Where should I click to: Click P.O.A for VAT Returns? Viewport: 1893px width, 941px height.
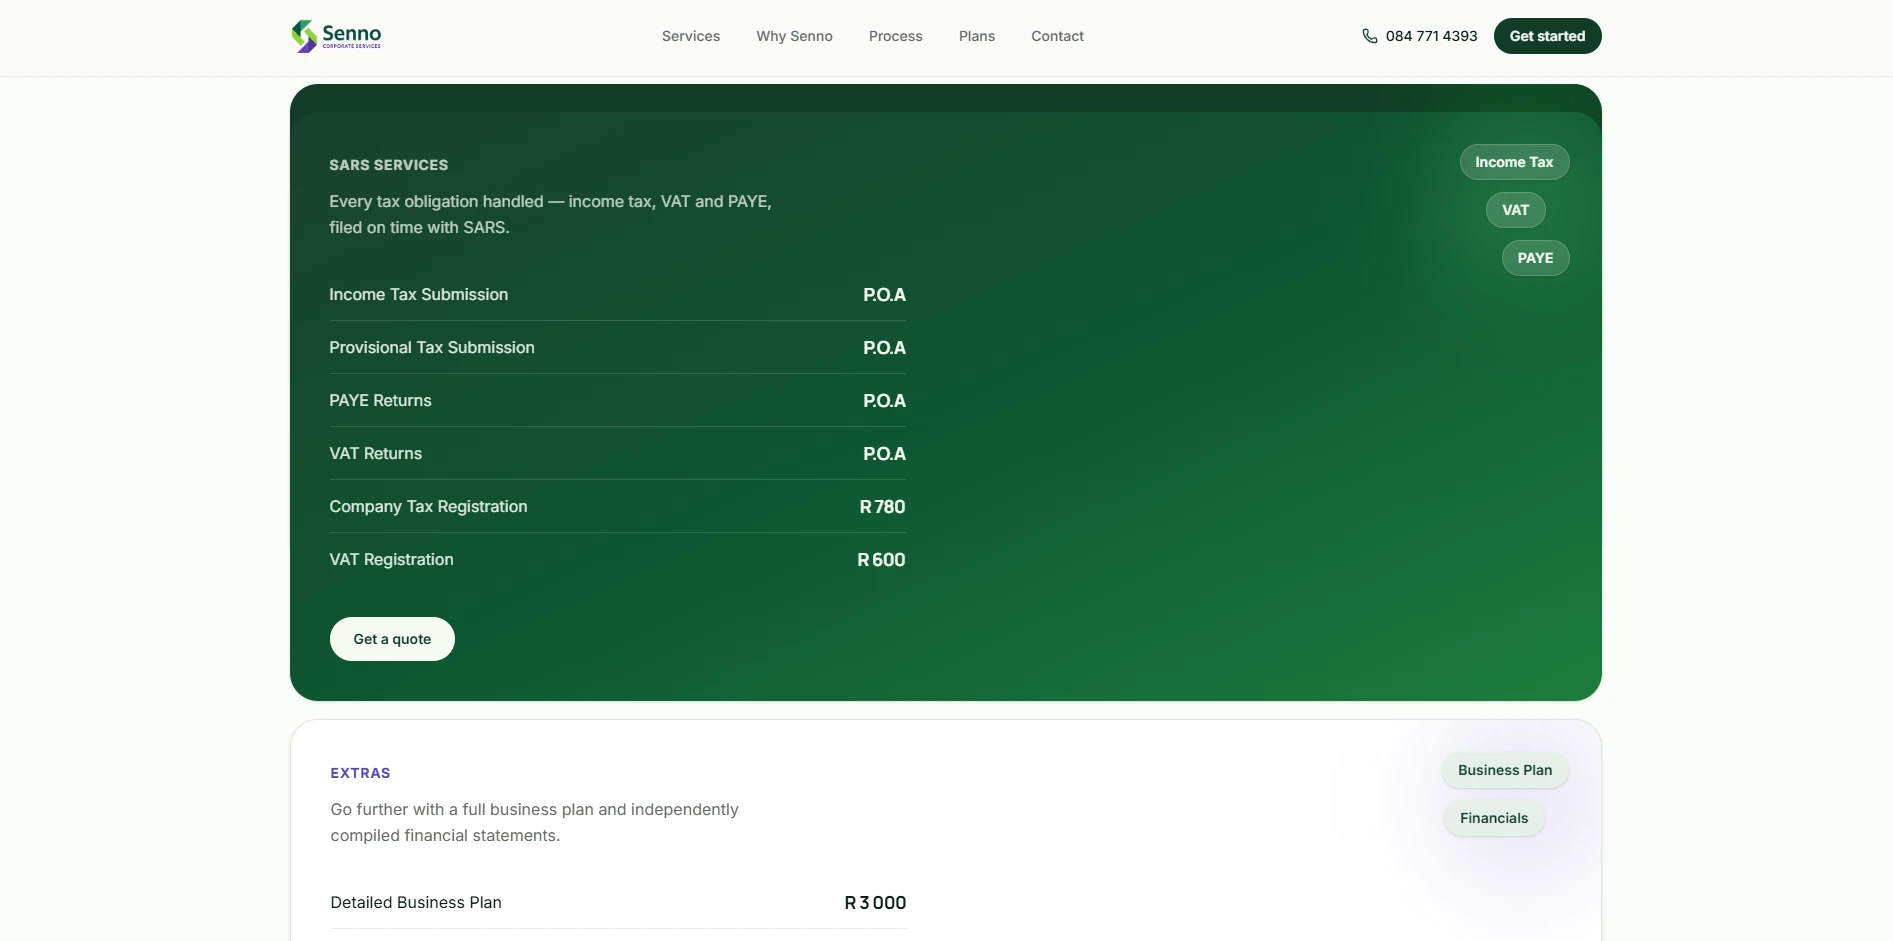coord(884,454)
